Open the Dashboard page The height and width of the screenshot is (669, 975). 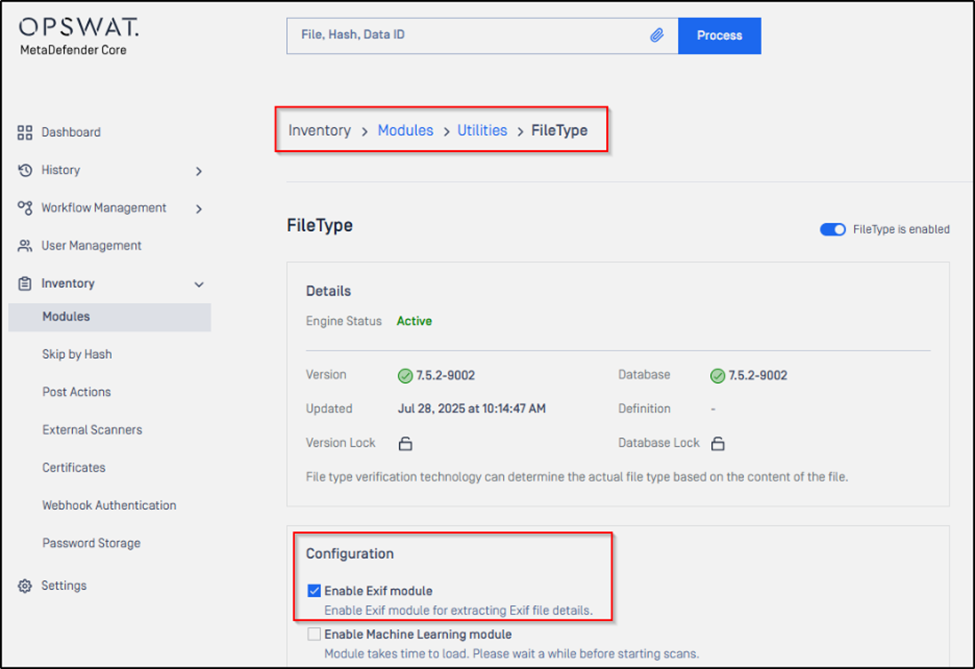(71, 132)
